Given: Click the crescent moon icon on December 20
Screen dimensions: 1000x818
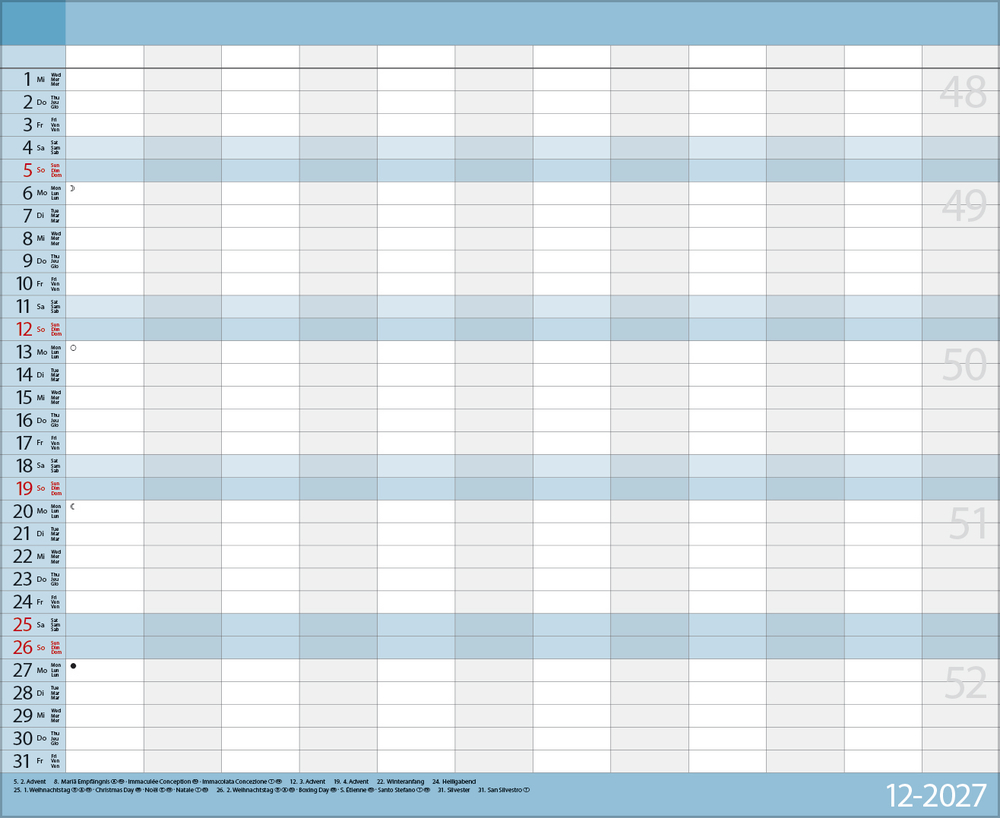Looking at the screenshot, I should tap(72, 507).
